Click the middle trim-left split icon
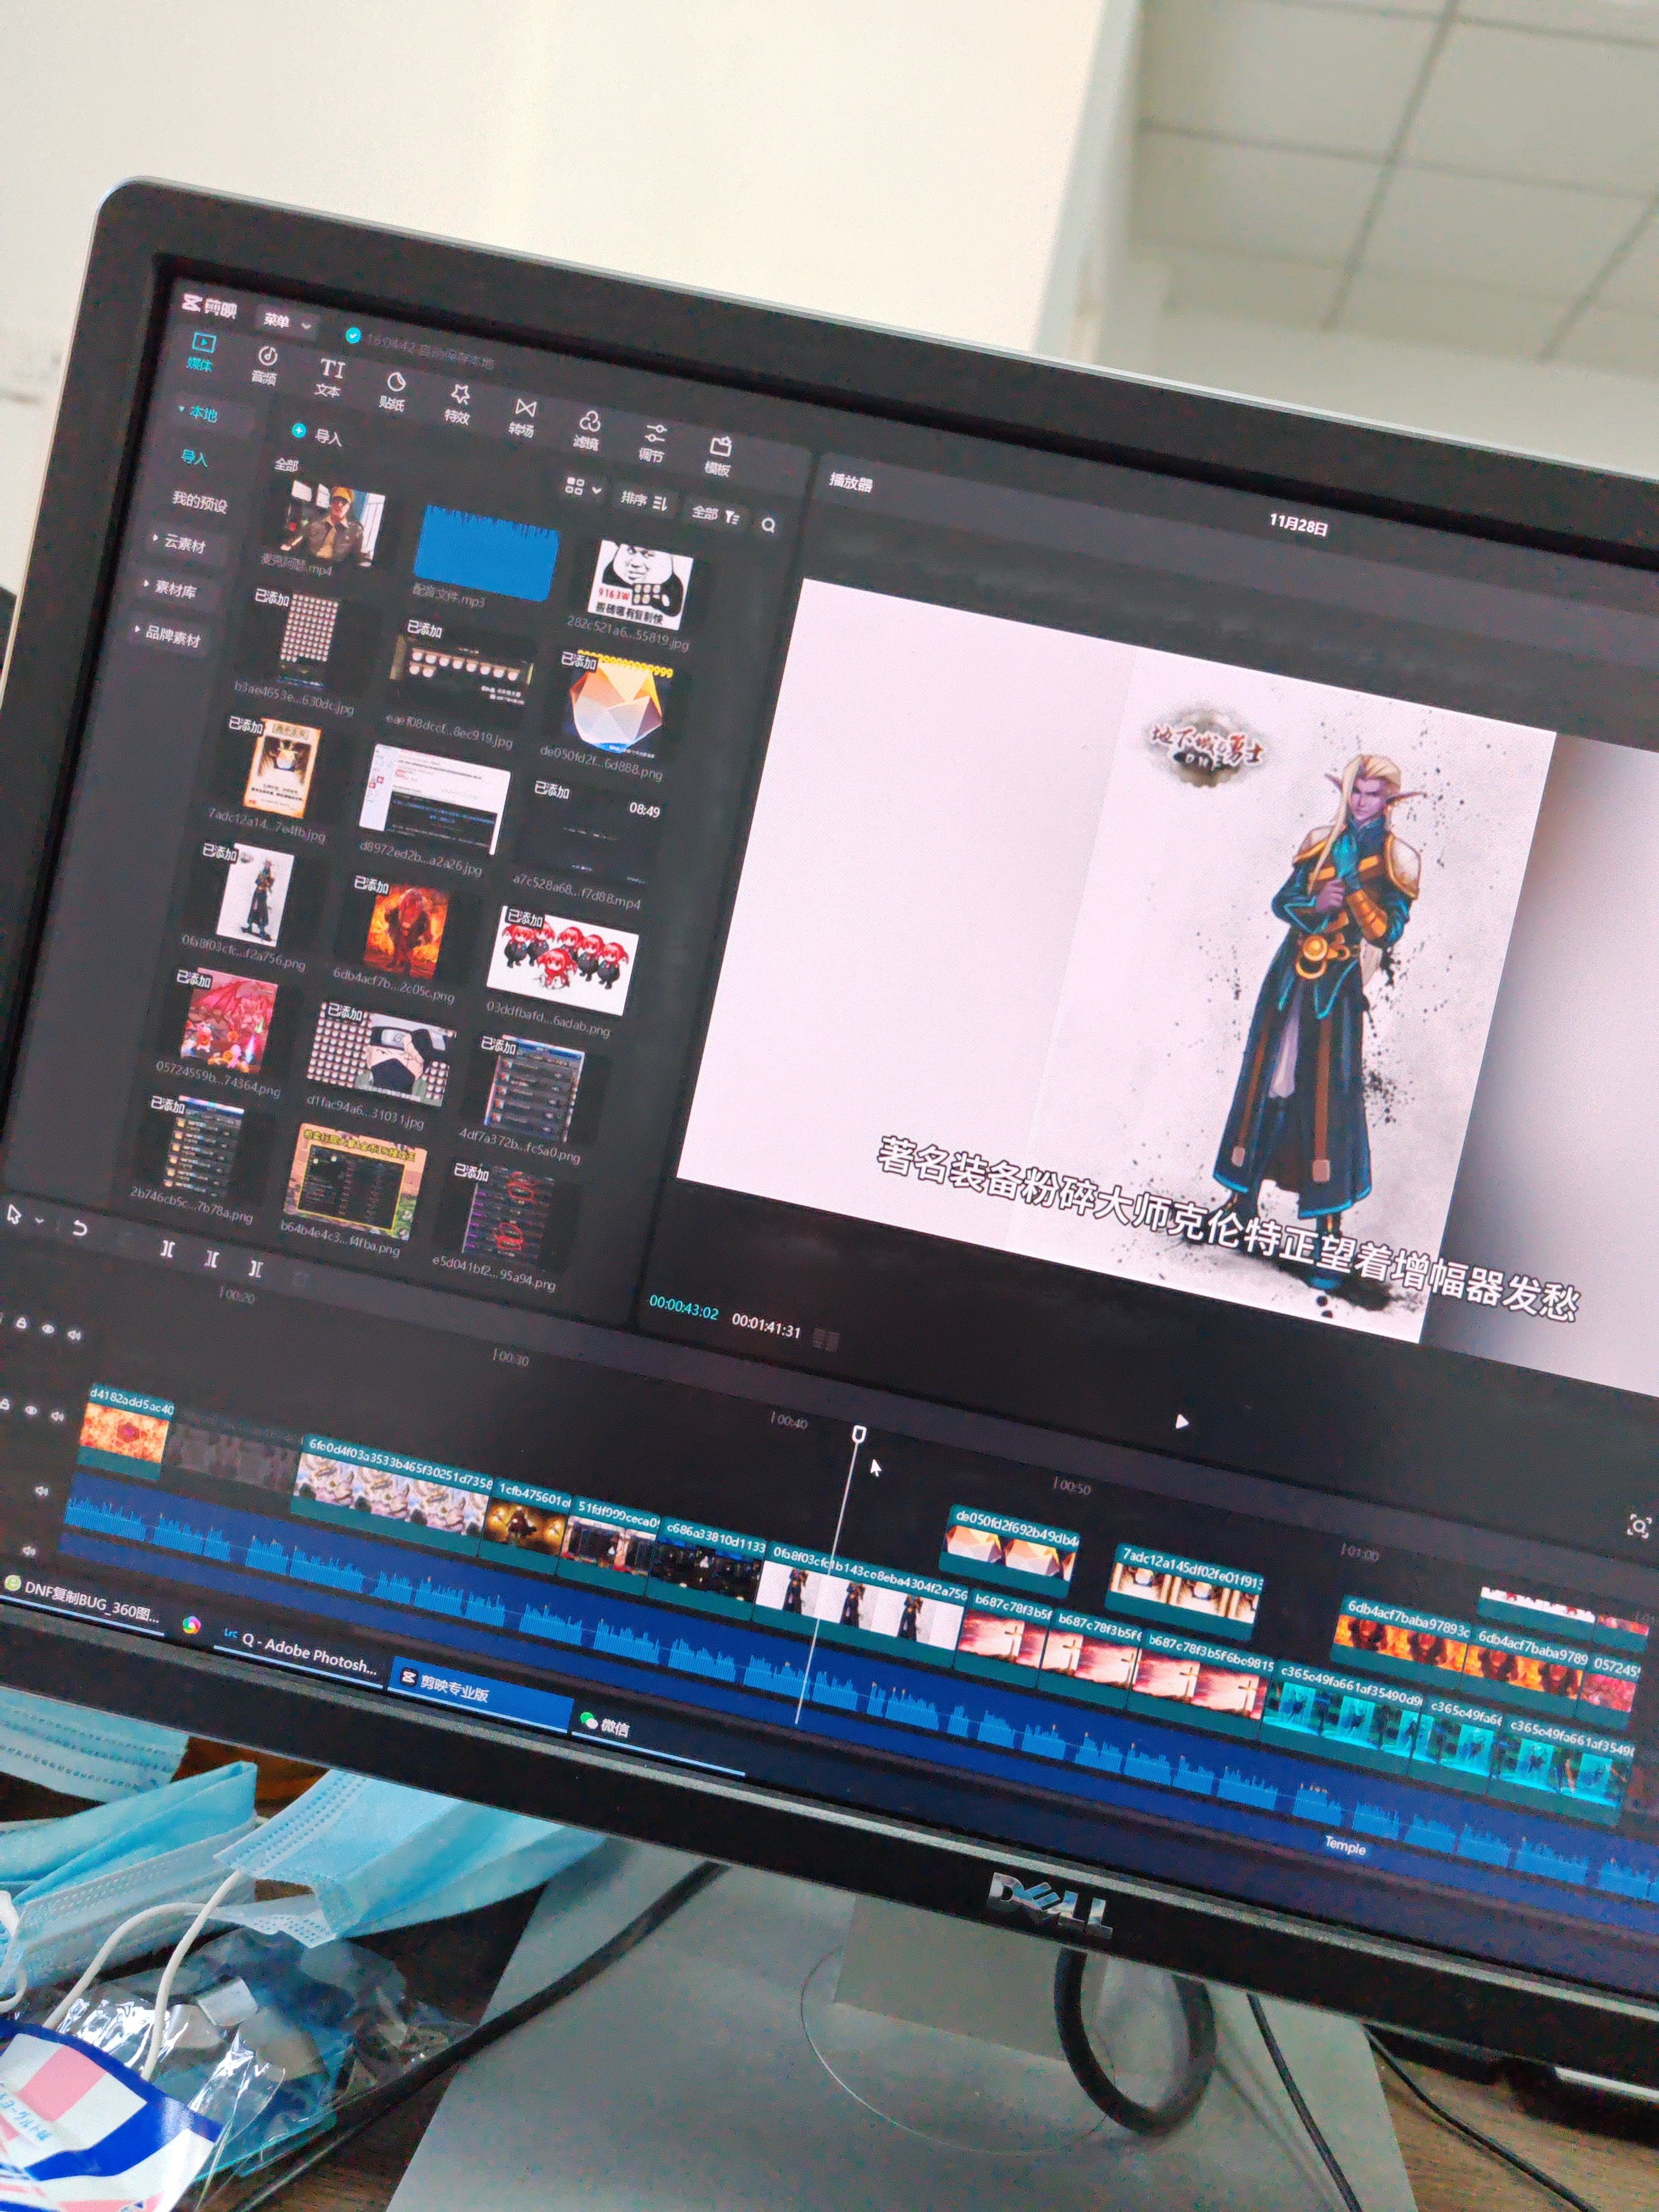Screen dimensions: 1659x2212 (211, 1258)
